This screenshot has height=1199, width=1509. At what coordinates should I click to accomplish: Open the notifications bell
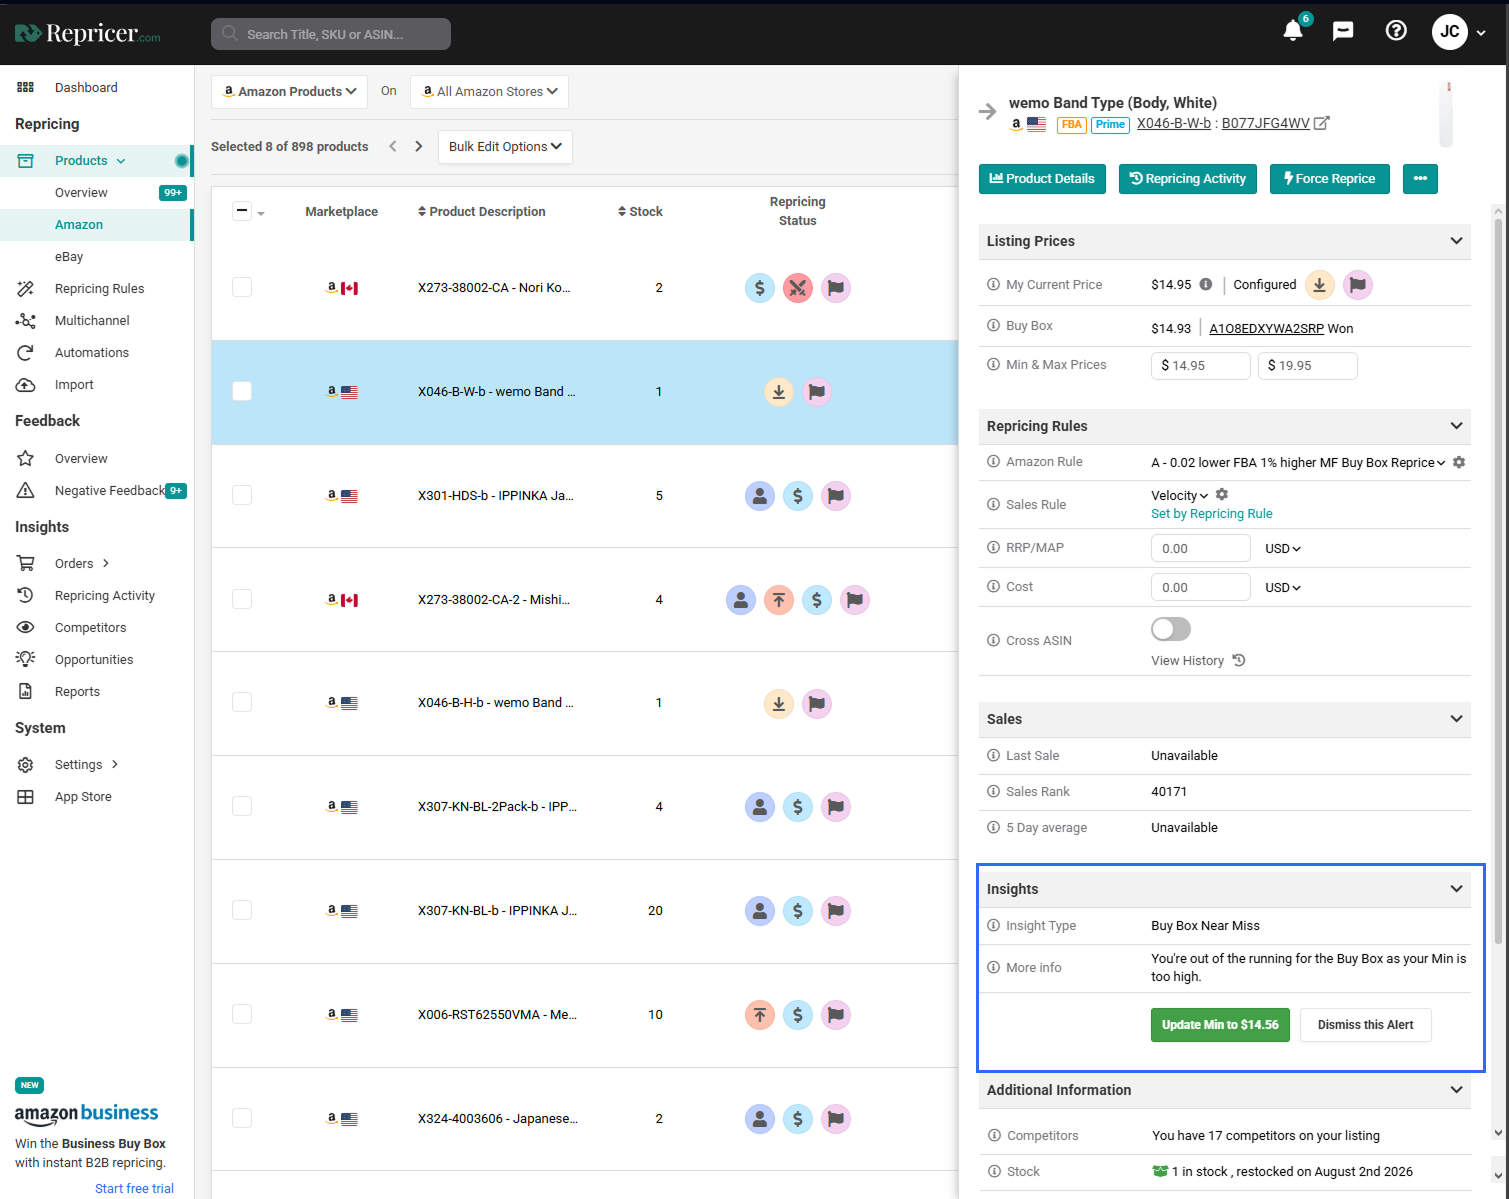pos(1293,31)
